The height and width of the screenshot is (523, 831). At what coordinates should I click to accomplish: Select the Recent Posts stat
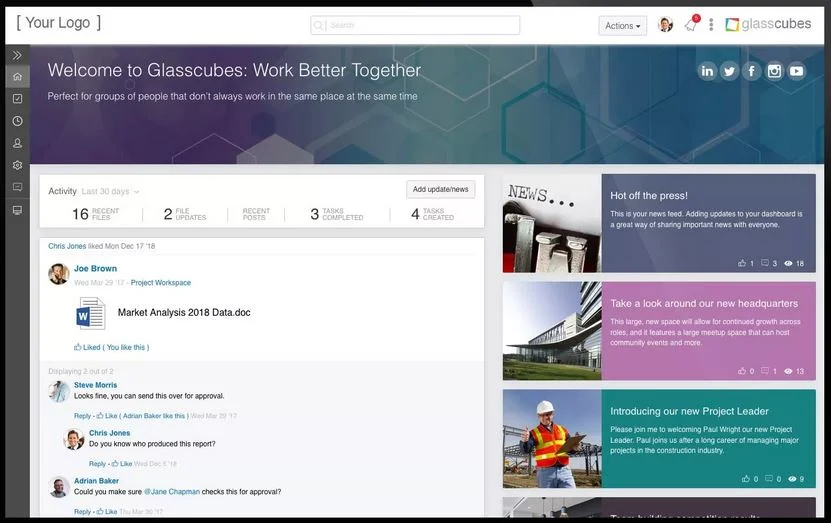[256, 214]
